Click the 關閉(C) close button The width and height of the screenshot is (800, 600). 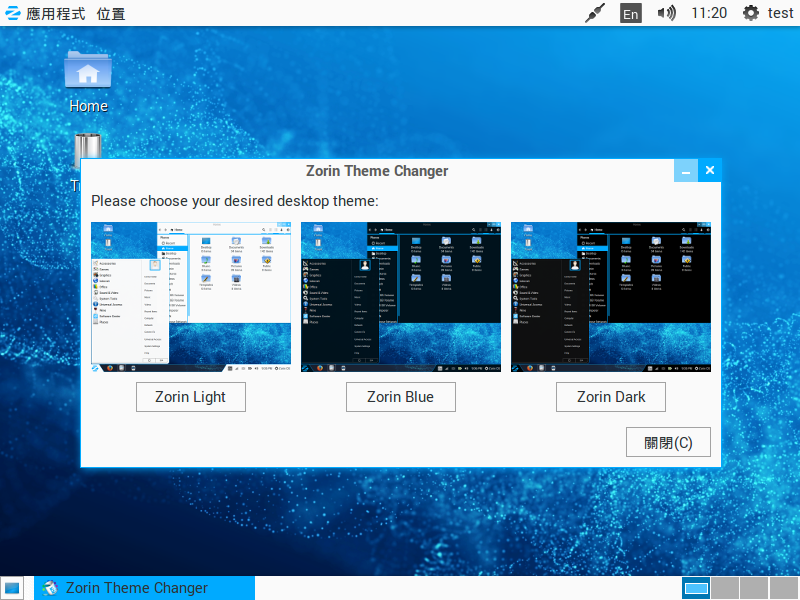pyautogui.click(x=668, y=442)
